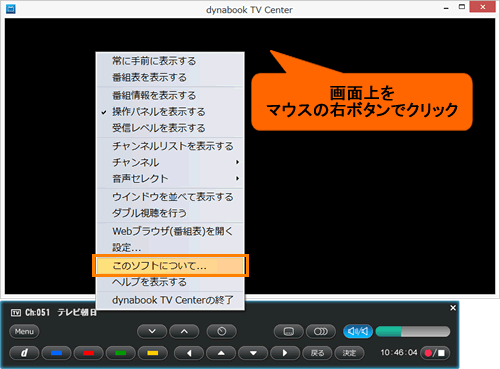Select ダブル視聴を行う menu item
The height and width of the screenshot is (369, 500).
(170, 213)
